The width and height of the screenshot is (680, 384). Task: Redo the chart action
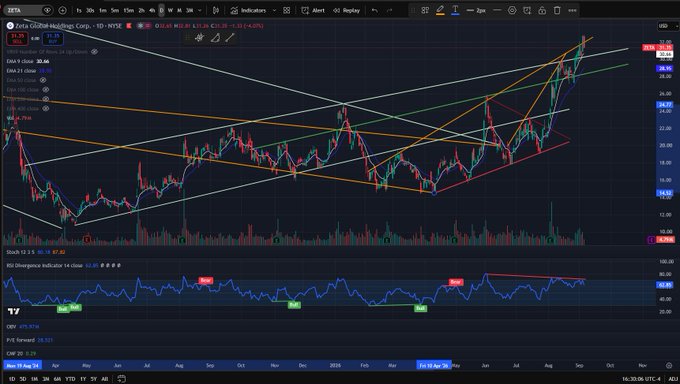coord(389,10)
